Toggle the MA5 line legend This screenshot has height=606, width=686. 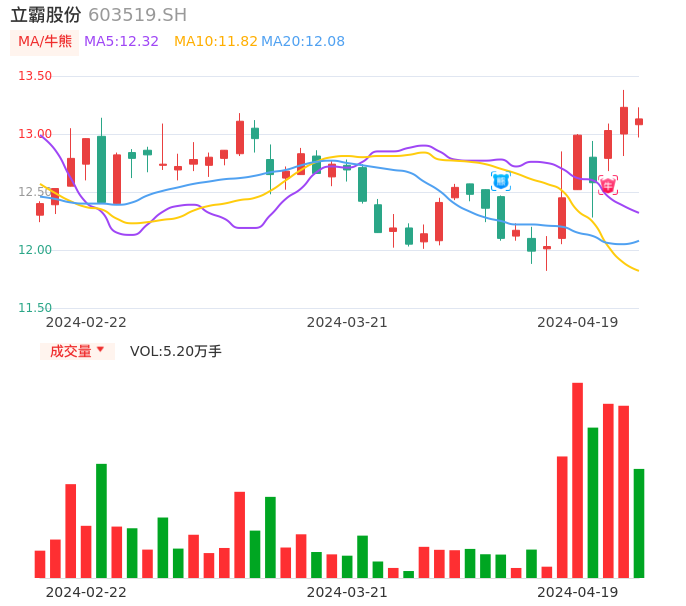click(121, 41)
